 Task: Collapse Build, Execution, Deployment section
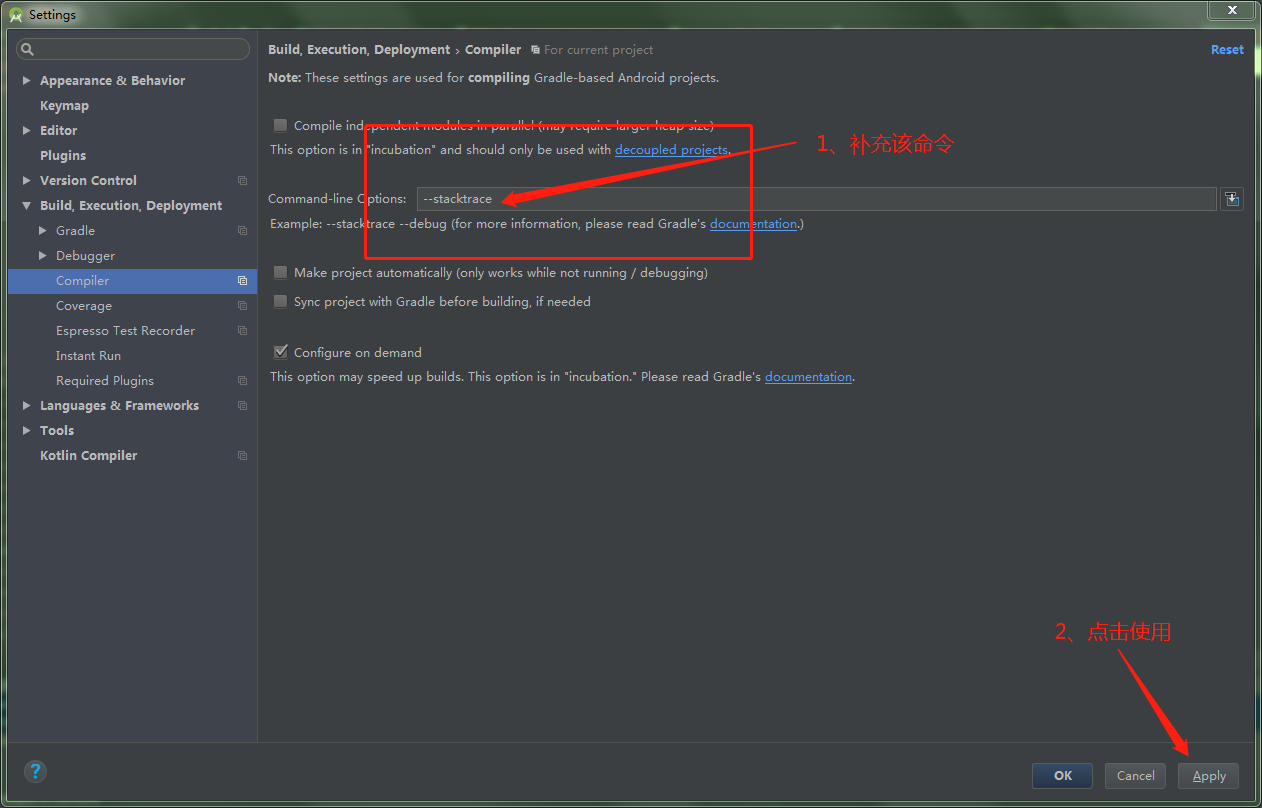(27, 205)
